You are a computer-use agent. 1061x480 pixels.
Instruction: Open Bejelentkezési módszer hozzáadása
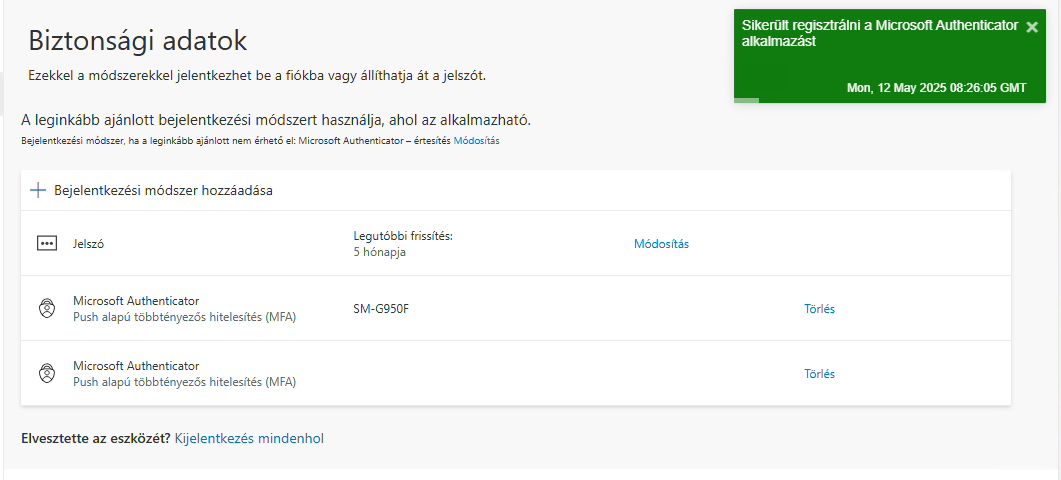(163, 190)
